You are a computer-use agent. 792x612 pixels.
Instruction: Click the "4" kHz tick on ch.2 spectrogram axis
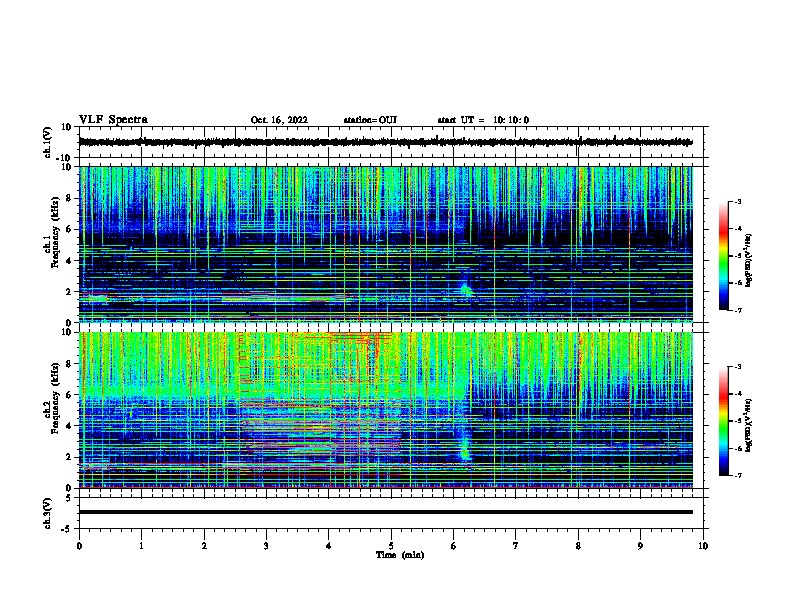click(69, 426)
